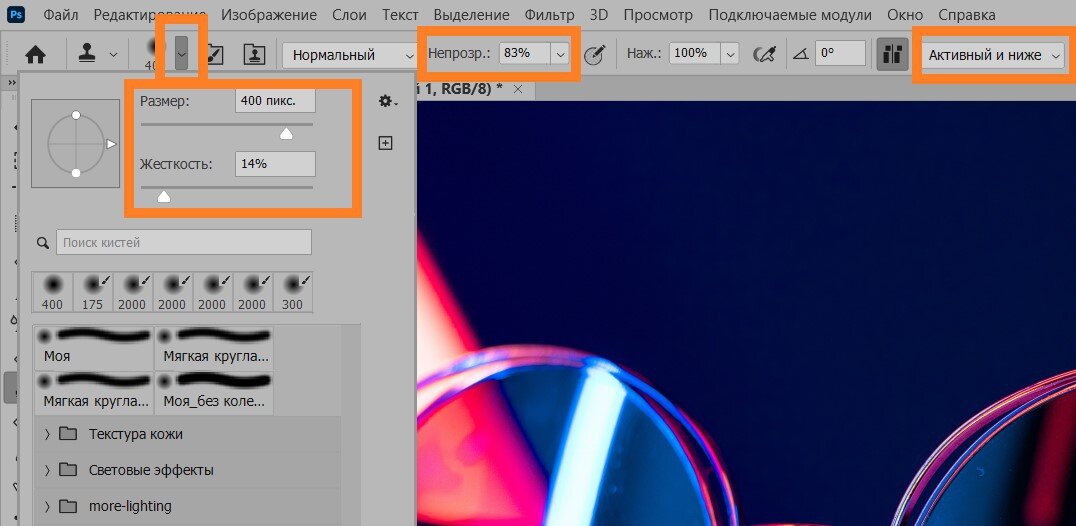The width and height of the screenshot is (1076, 526).
Task: Click the Световые эффекты folder name
Action: coord(151,470)
